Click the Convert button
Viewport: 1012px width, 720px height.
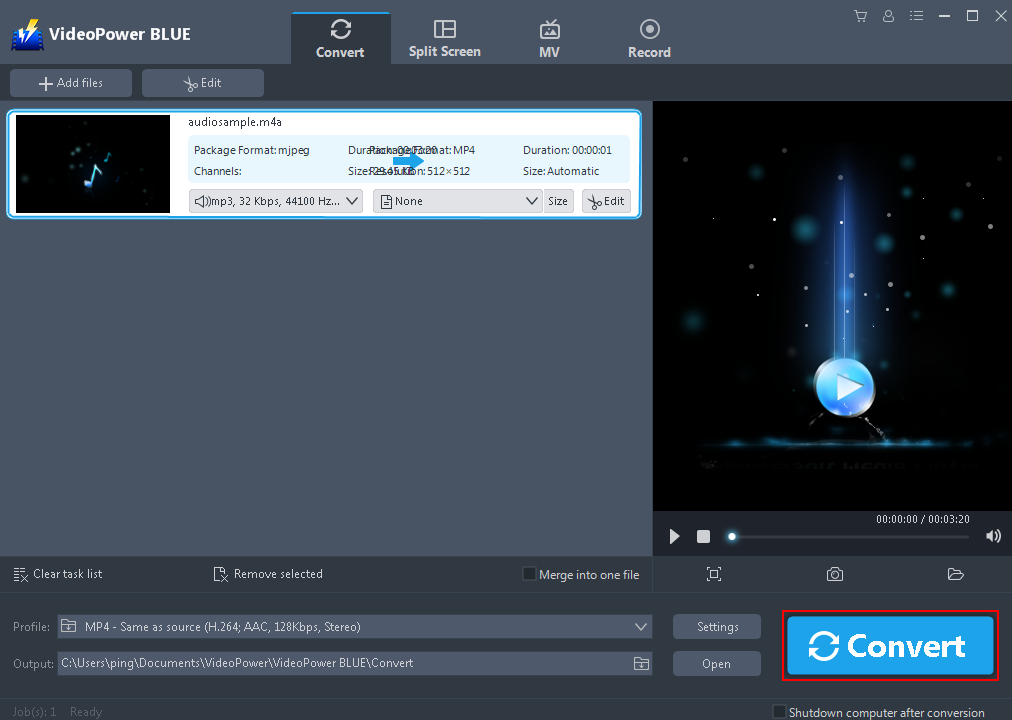pyautogui.click(x=889, y=646)
